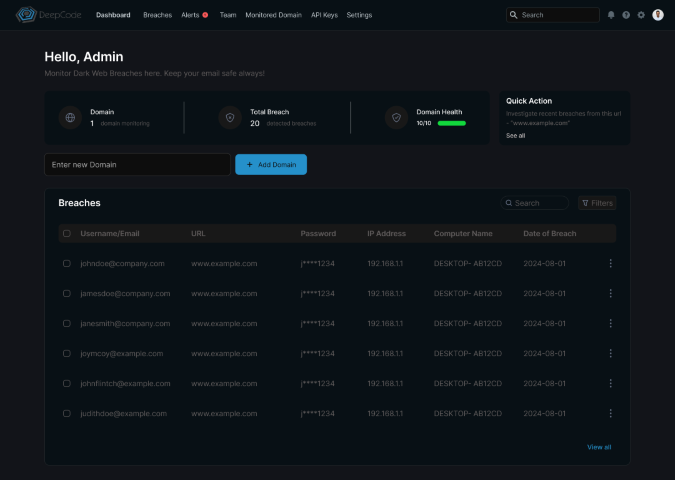Open the Monitored Domain nav item
The image size is (675, 480).
273,15
